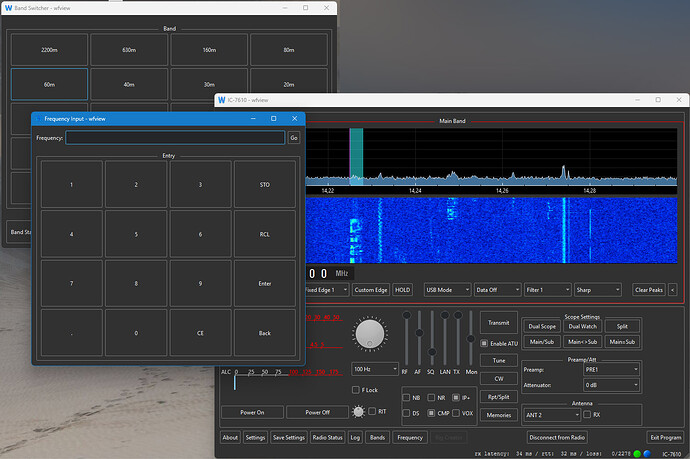
Task: Open the 100 Hz tuning step dropdown
Action: (375, 369)
